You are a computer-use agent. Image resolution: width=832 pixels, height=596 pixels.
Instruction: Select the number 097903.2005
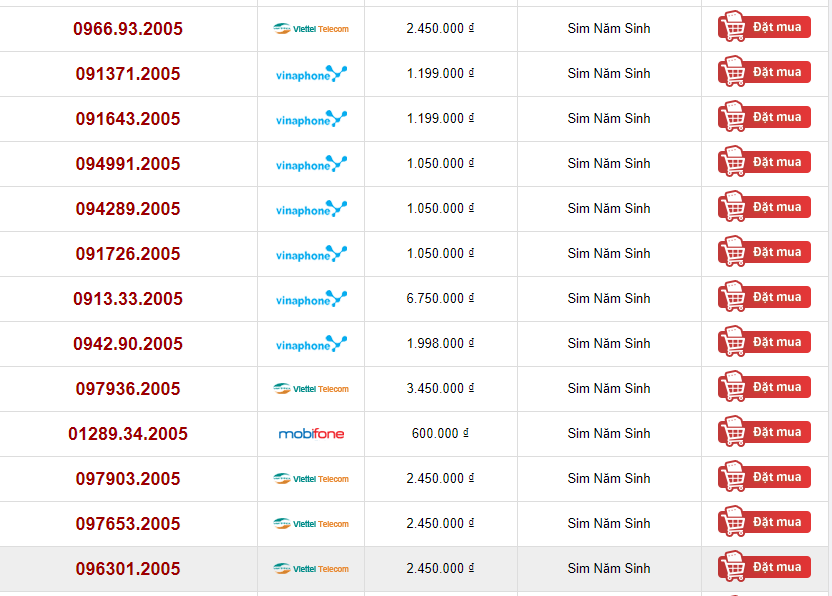[x=128, y=479]
